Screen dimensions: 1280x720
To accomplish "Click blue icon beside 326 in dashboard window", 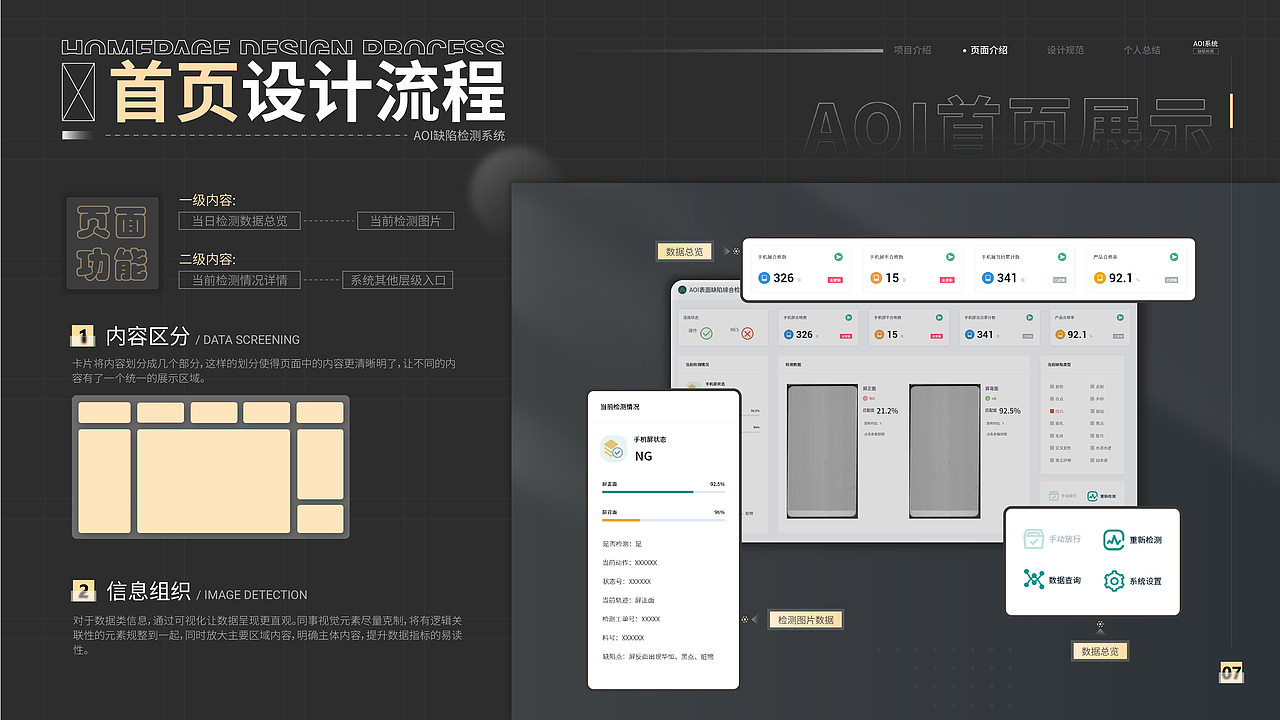I will pos(789,334).
